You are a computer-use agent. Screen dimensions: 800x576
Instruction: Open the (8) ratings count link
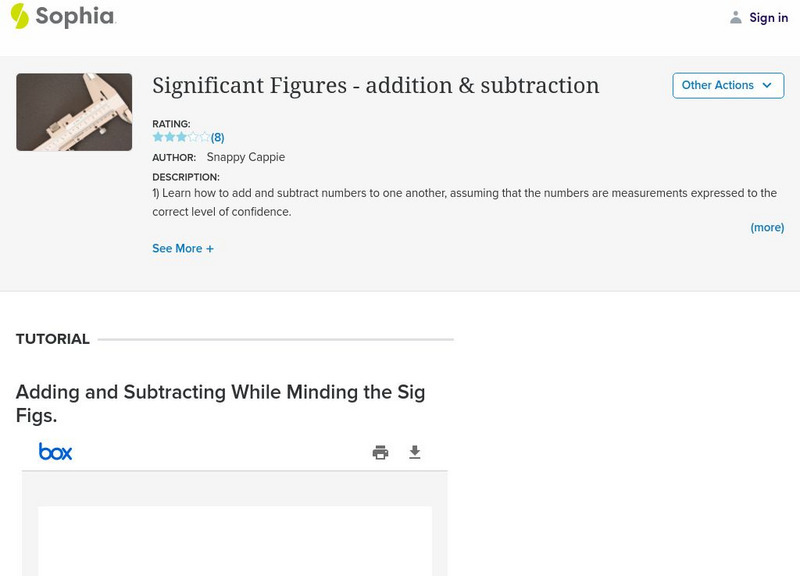click(x=217, y=138)
